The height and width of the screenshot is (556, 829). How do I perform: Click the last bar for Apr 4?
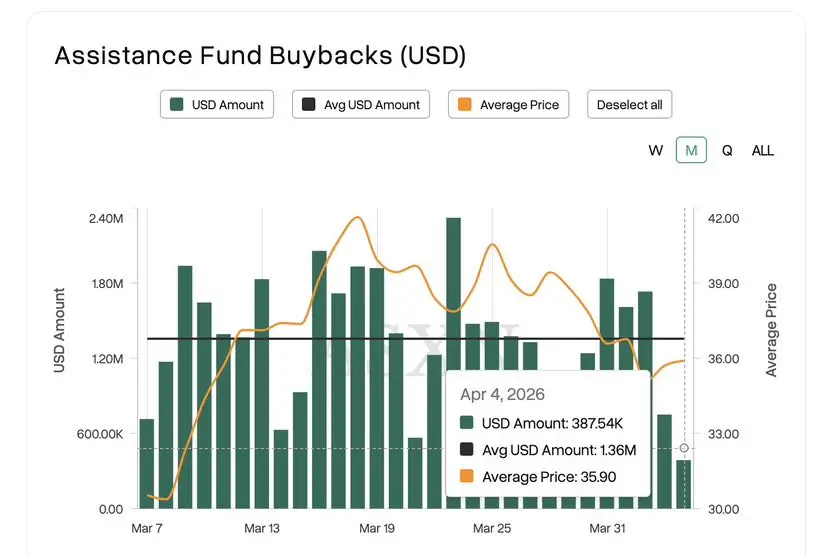coord(684,484)
